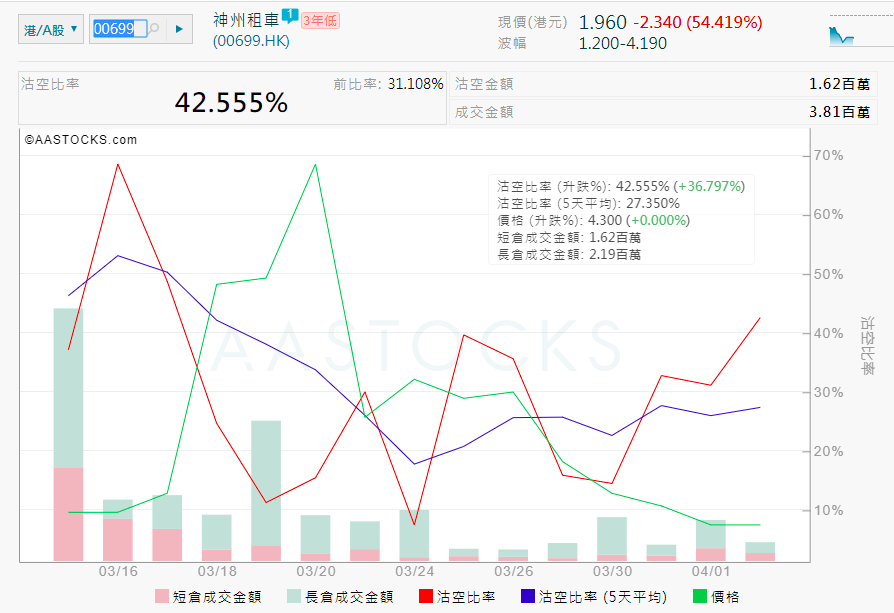Click the 03/16 date axis label
This screenshot has width=894, height=613.
(x=118, y=571)
